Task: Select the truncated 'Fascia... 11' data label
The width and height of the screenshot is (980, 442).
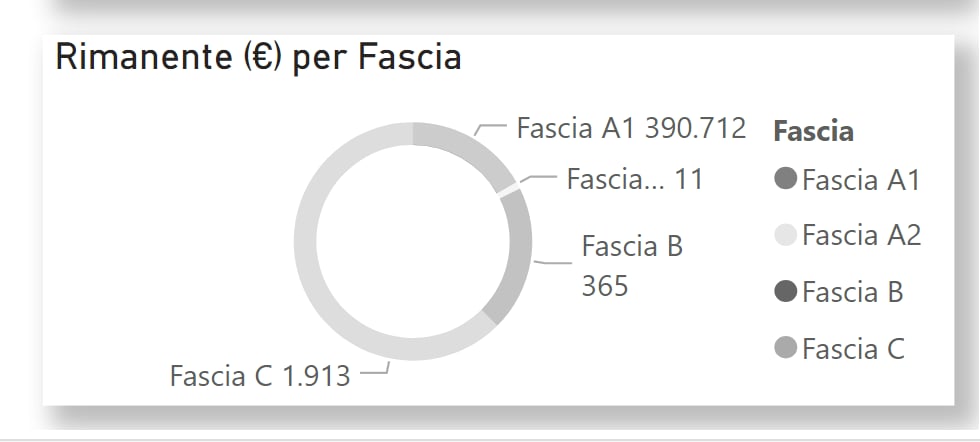Action: pos(635,179)
